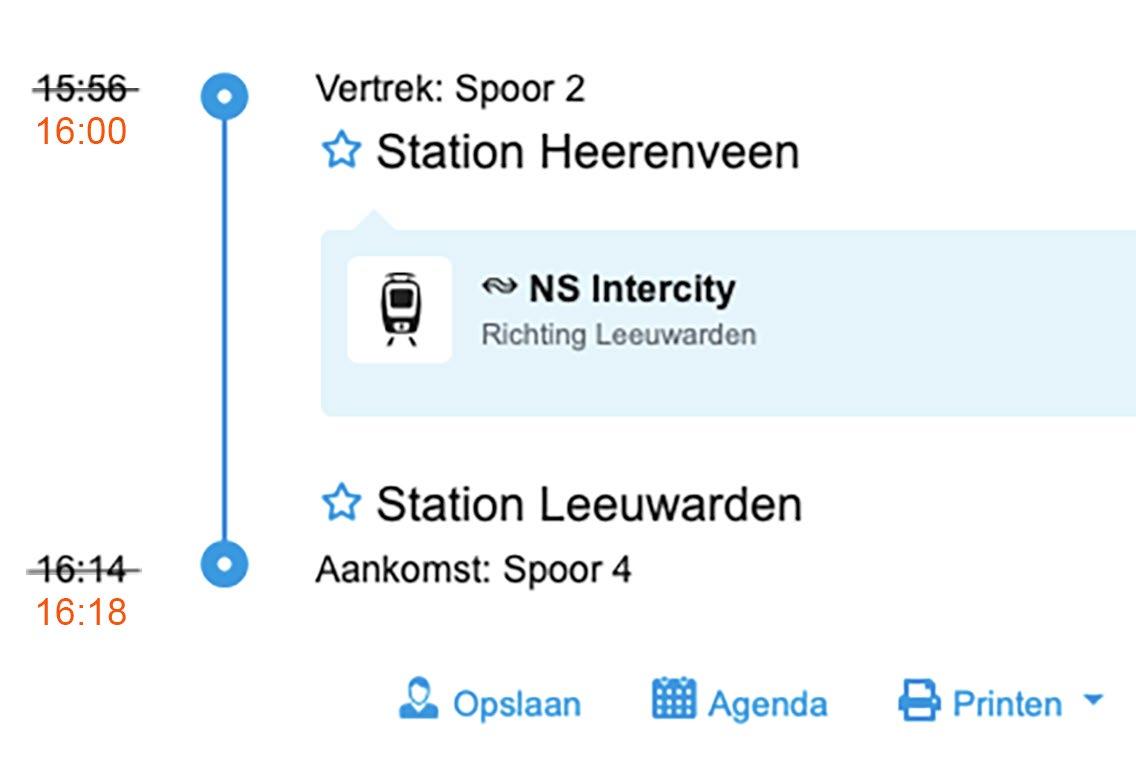Click the delayed arrival time 16:18
Screen dimensions: 1136x767
[x=81, y=612]
